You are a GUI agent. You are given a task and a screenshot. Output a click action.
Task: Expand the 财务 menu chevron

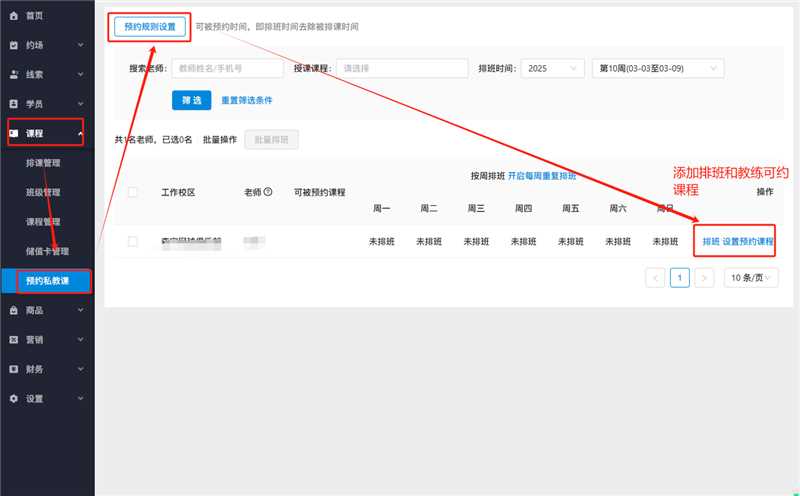click(81, 369)
